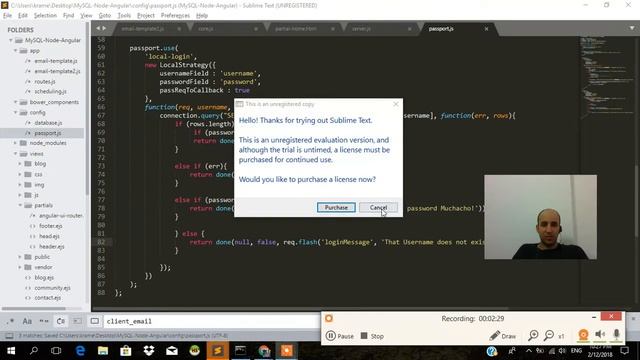Collapse the views folder
Viewport: 640px width, 360px height.
(16, 154)
